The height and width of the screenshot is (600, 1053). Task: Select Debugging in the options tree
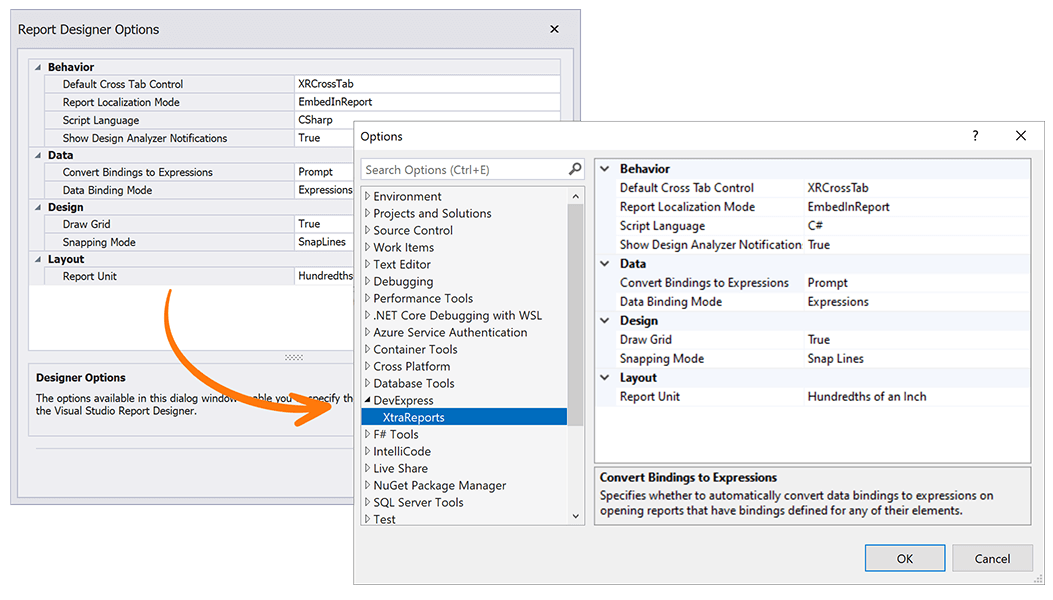(405, 281)
